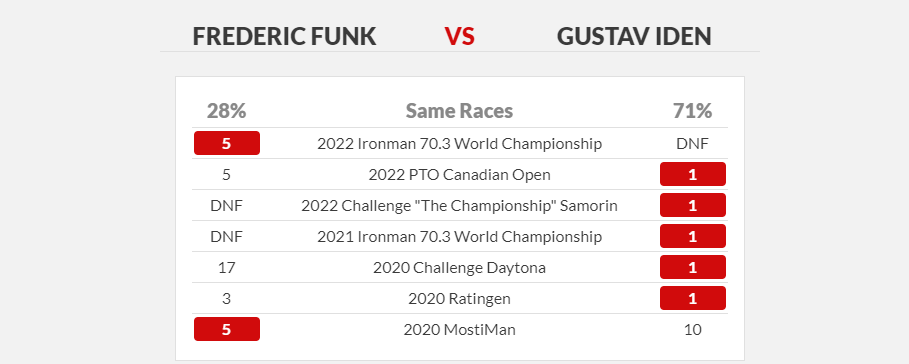Click the red VS label
The width and height of the screenshot is (909, 364).
click(460, 37)
